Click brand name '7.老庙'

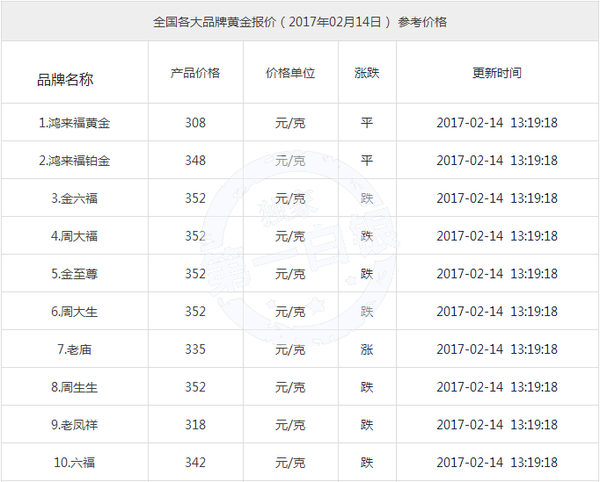click(x=74, y=349)
